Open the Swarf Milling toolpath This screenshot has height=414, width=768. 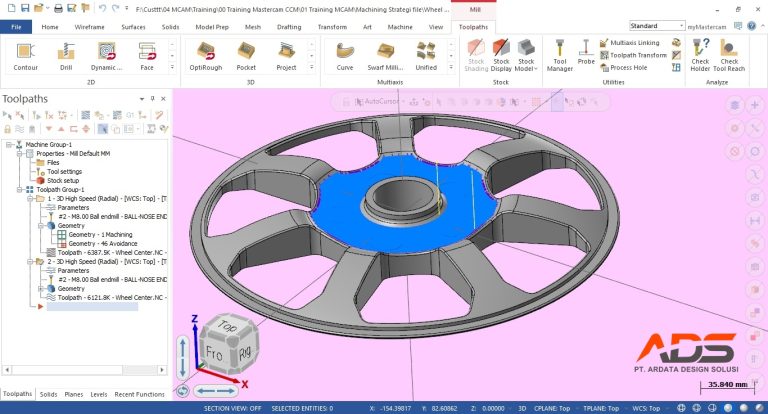[x=385, y=56]
